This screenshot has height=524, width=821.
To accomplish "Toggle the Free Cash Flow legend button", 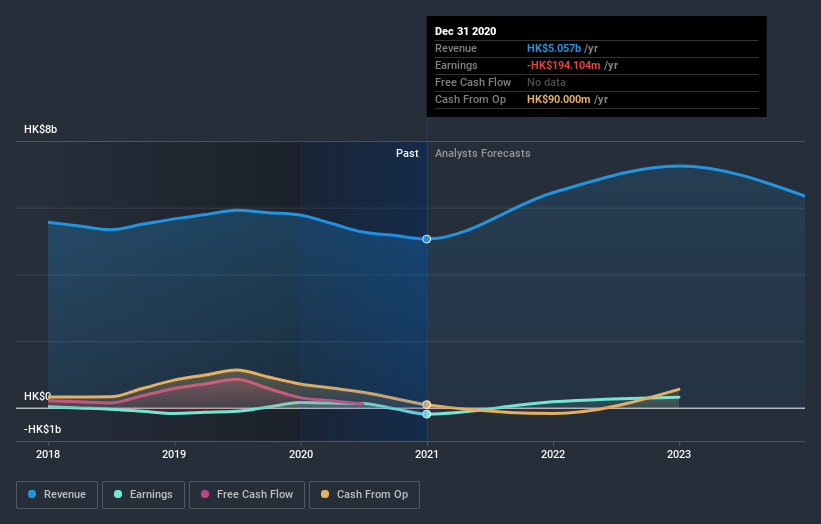I will (247, 495).
